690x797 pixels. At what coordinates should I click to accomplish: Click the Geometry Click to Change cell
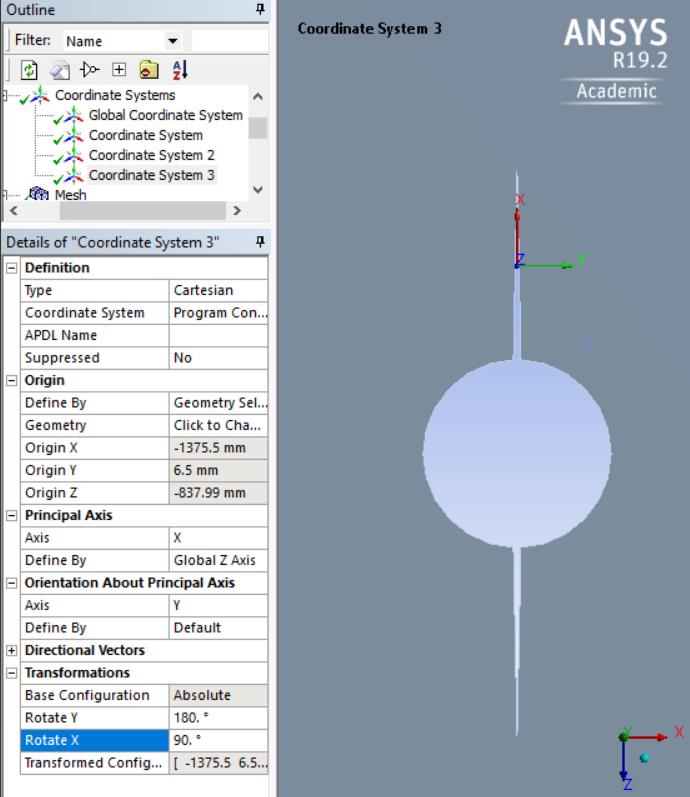[x=218, y=425]
